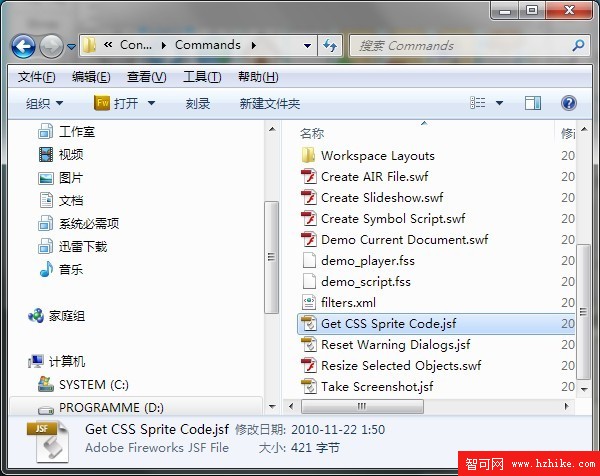
Task: Expand arrow after Commands breadcrumb
Action: coord(254,46)
